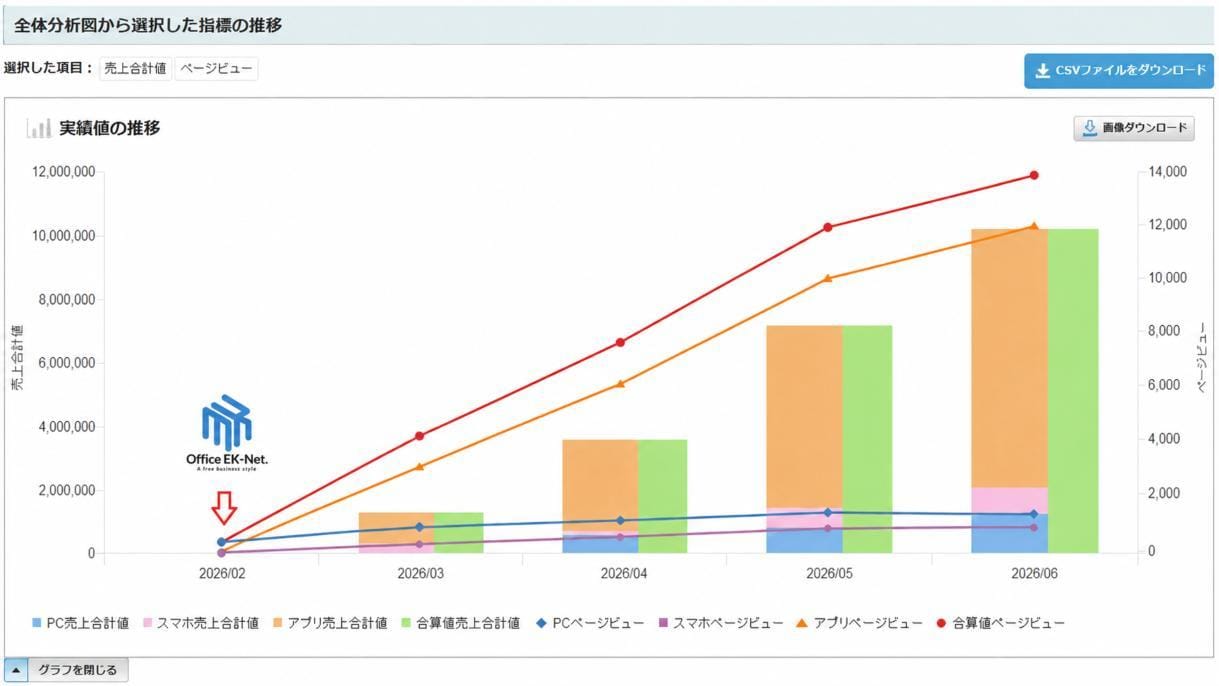Toggle PC売上合計値 legend swatch
The image size is (1219, 686).
click(x=37, y=623)
